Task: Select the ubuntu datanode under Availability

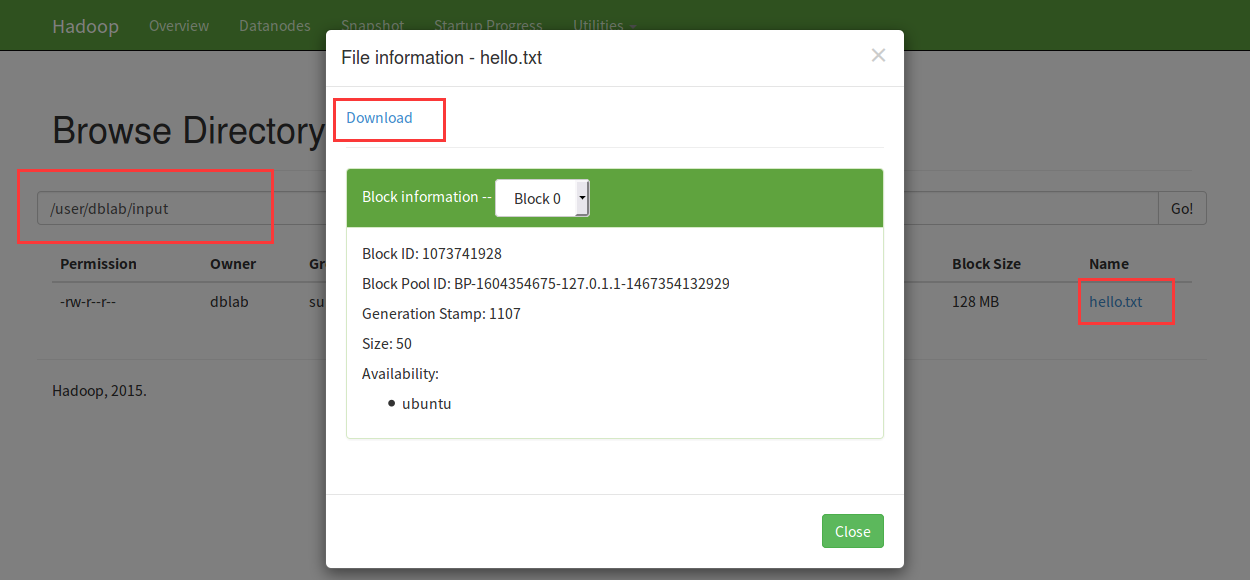Action: click(427, 403)
